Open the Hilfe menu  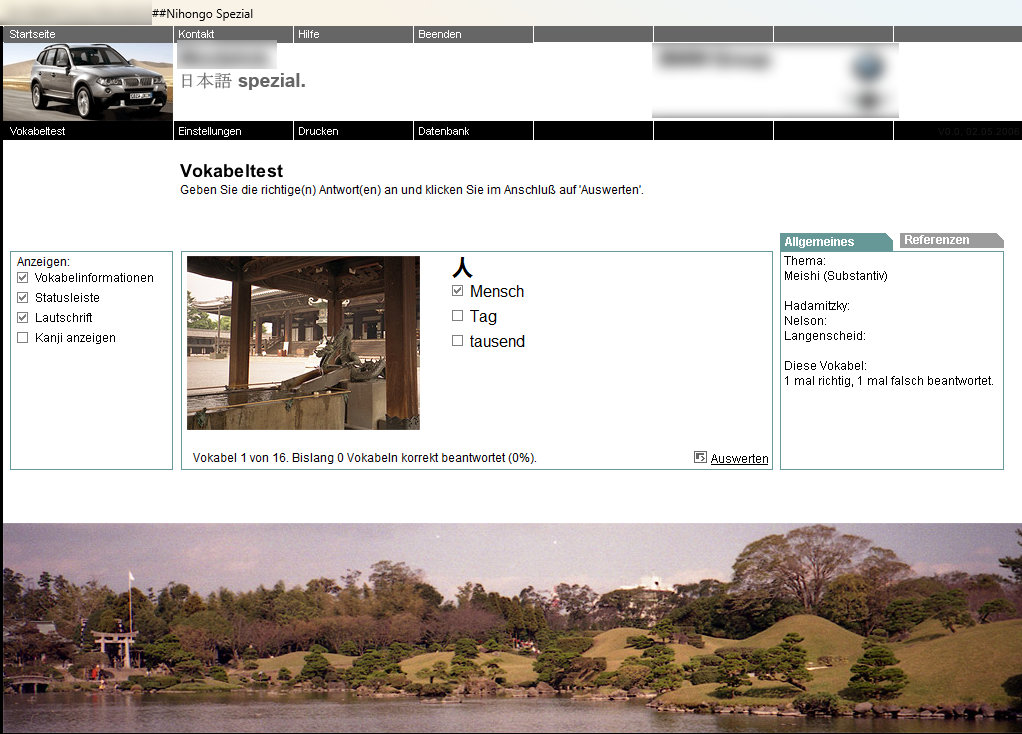[309, 34]
